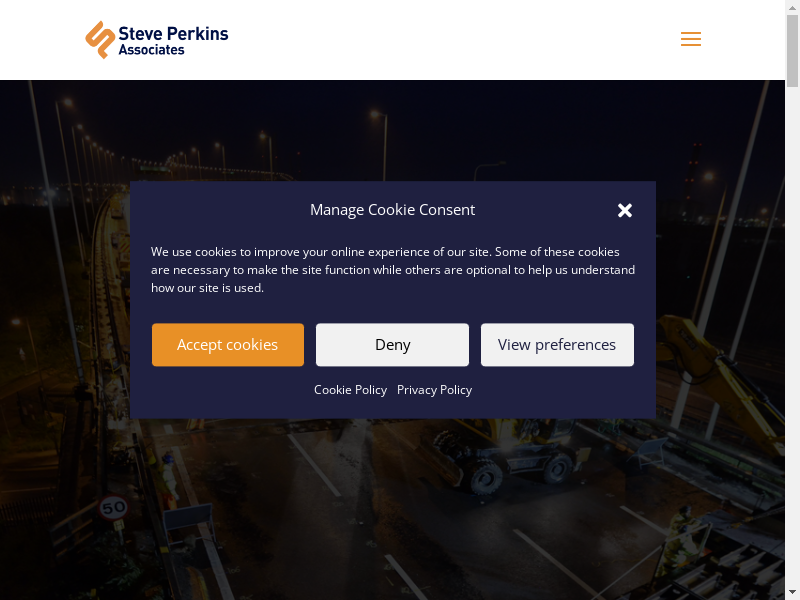
Task: Click the scrollbar down arrow
Action: [792, 594]
